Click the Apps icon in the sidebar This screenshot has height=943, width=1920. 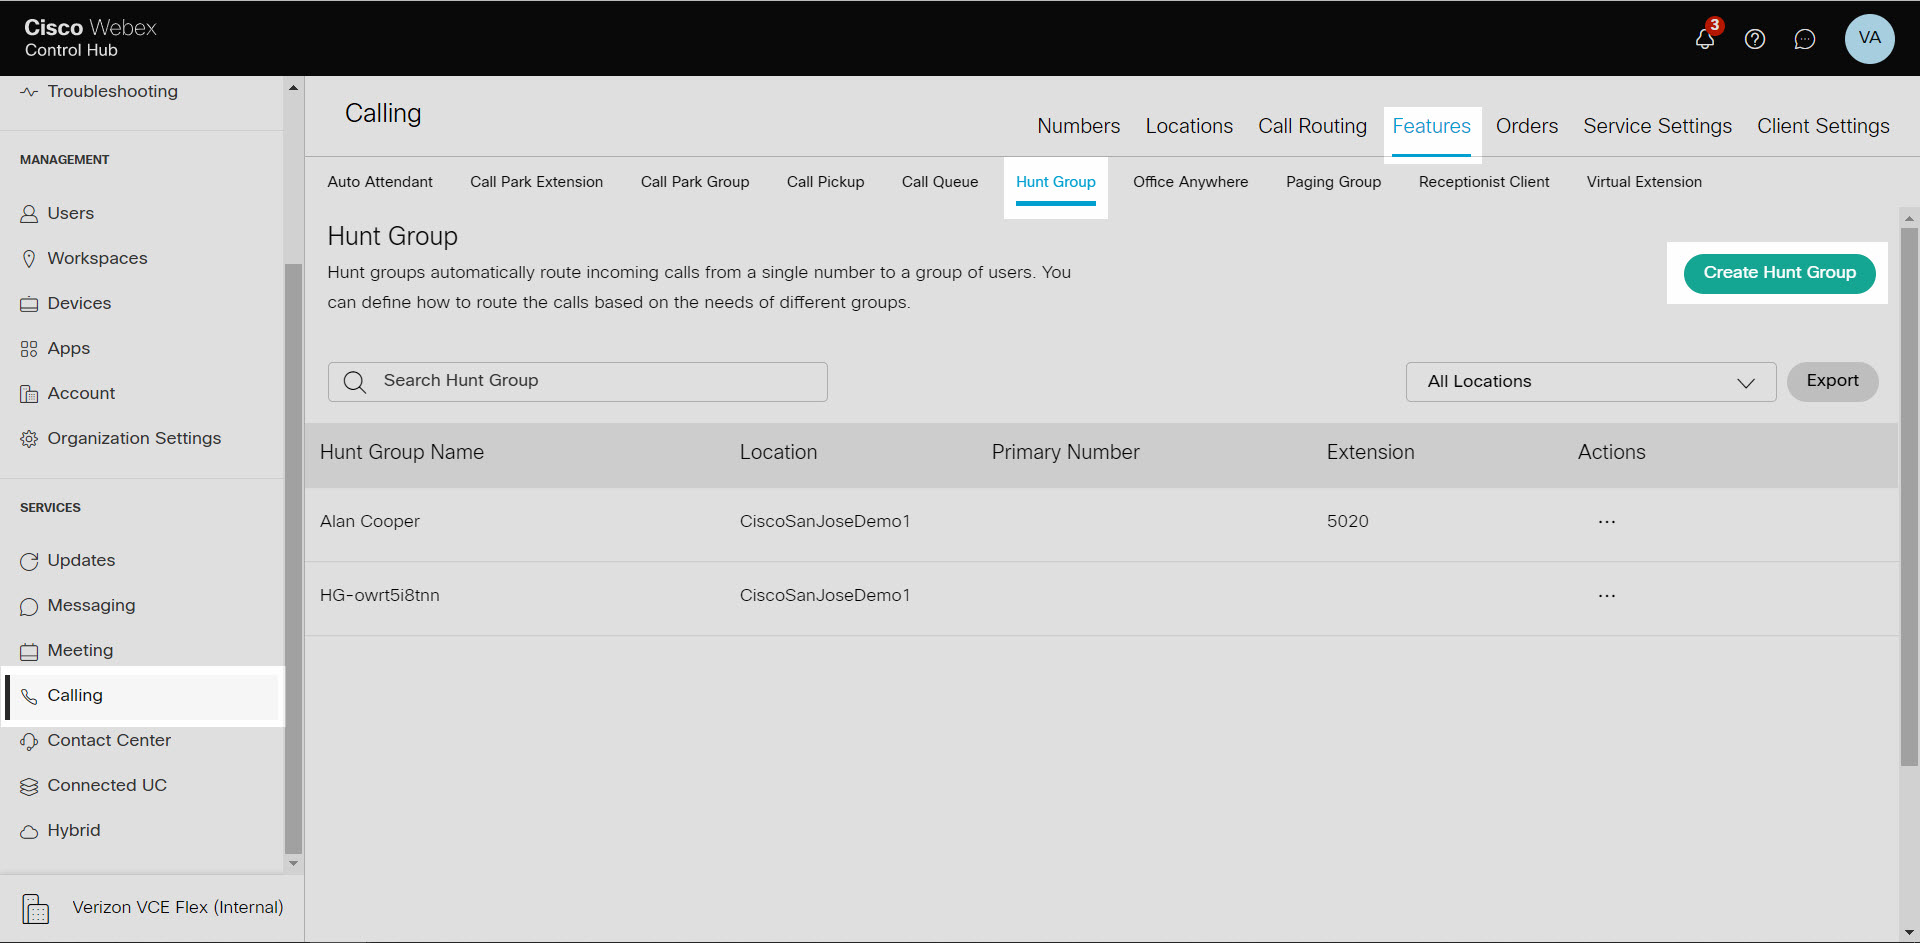(30, 348)
